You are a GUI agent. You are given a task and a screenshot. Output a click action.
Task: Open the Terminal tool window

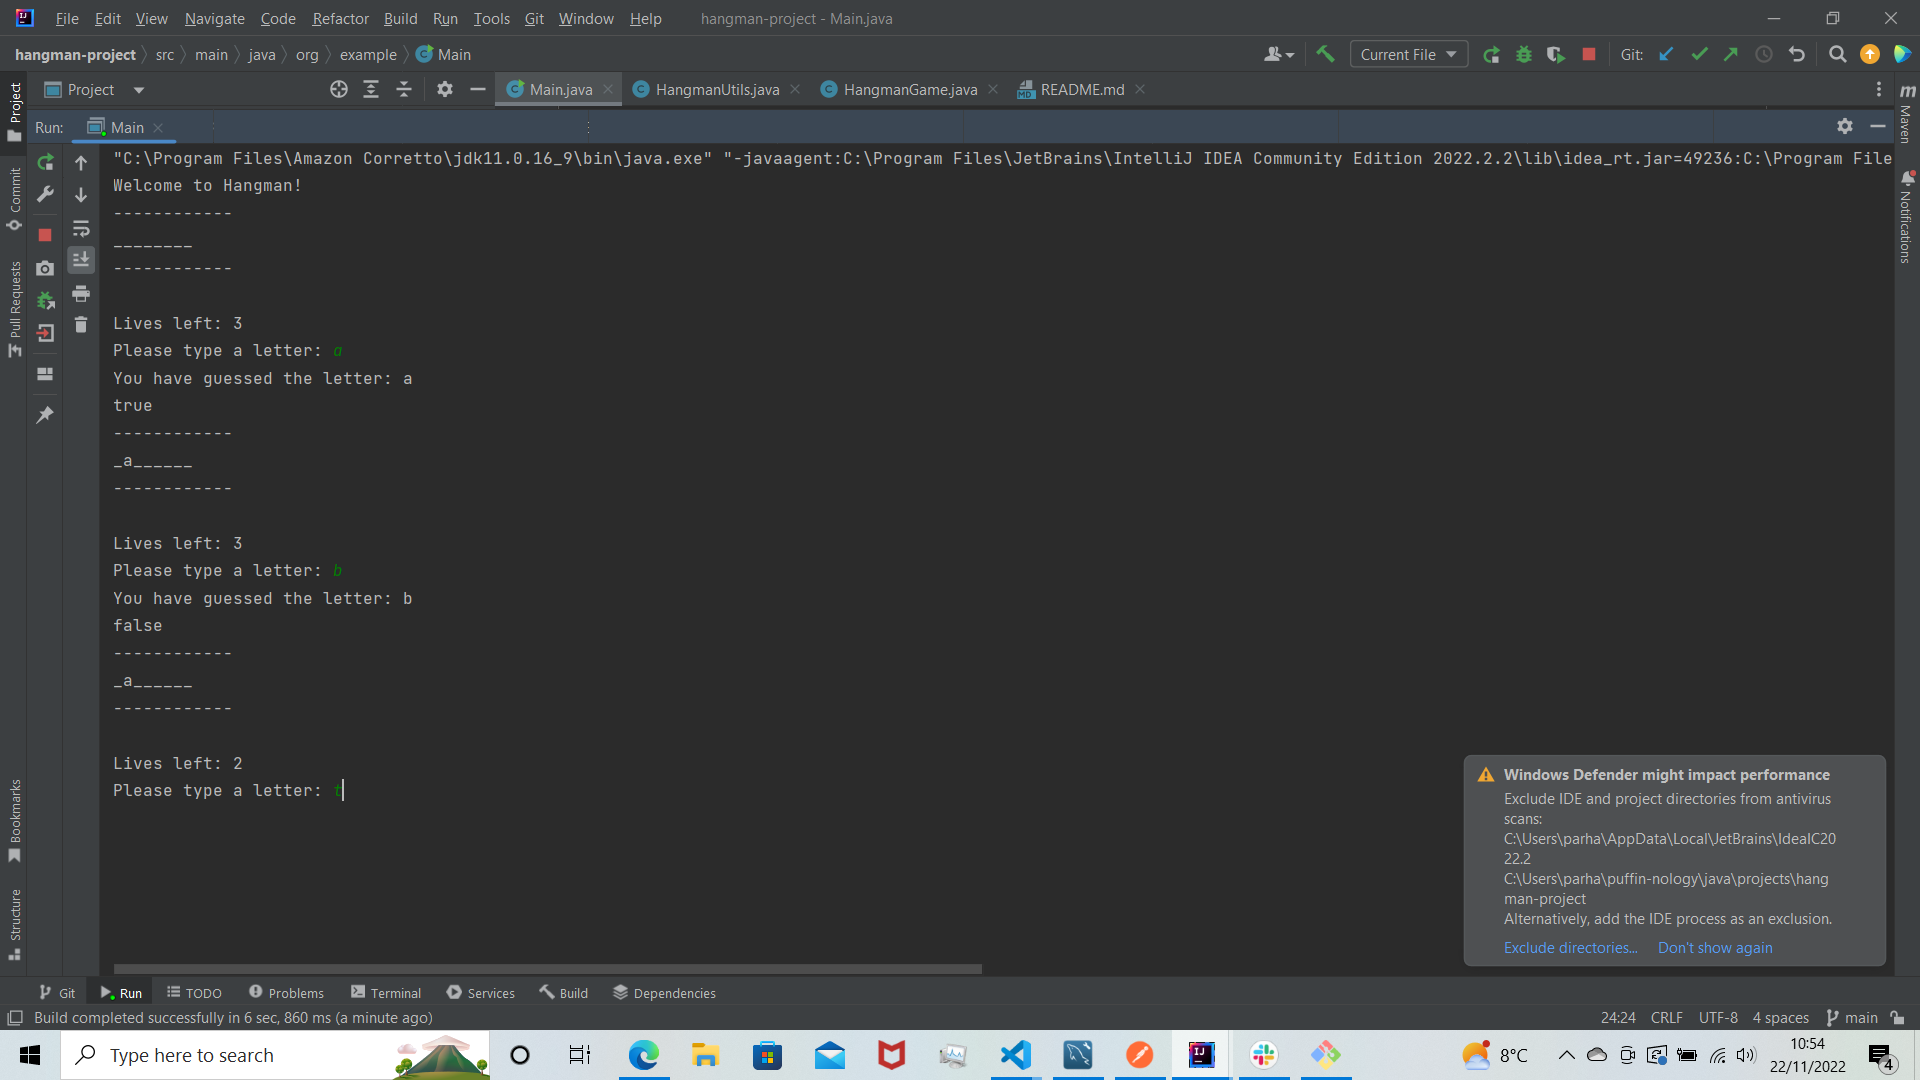pyautogui.click(x=386, y=993)
